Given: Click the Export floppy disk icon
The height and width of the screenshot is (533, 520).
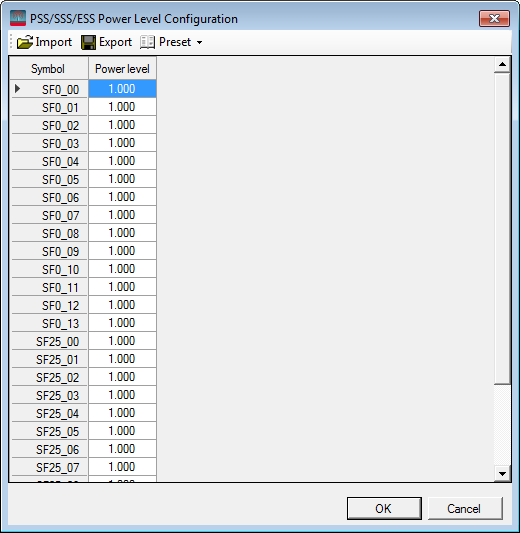Looking at the screenshot, I should pyautogui.click(x=88, y=42).
